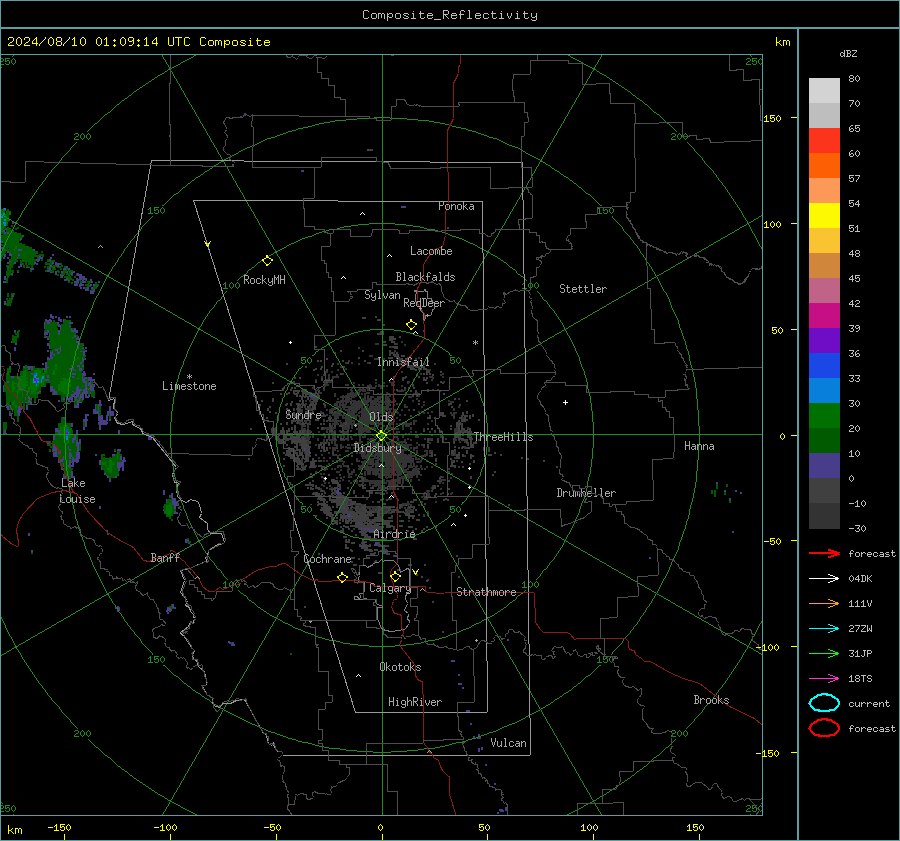Click the asterisk marker above Limestone label

click(x=189, y=377)
